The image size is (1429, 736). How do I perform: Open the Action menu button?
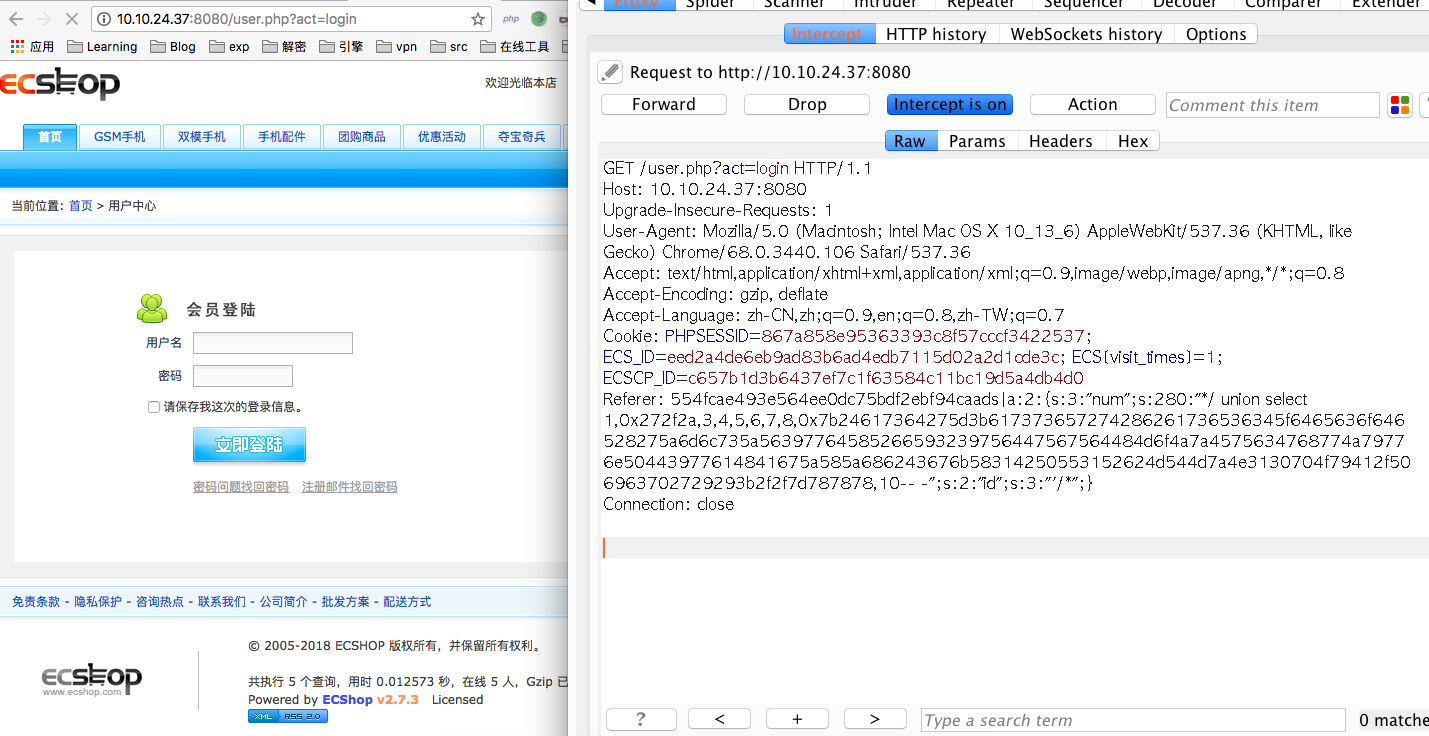[1093, 105]
